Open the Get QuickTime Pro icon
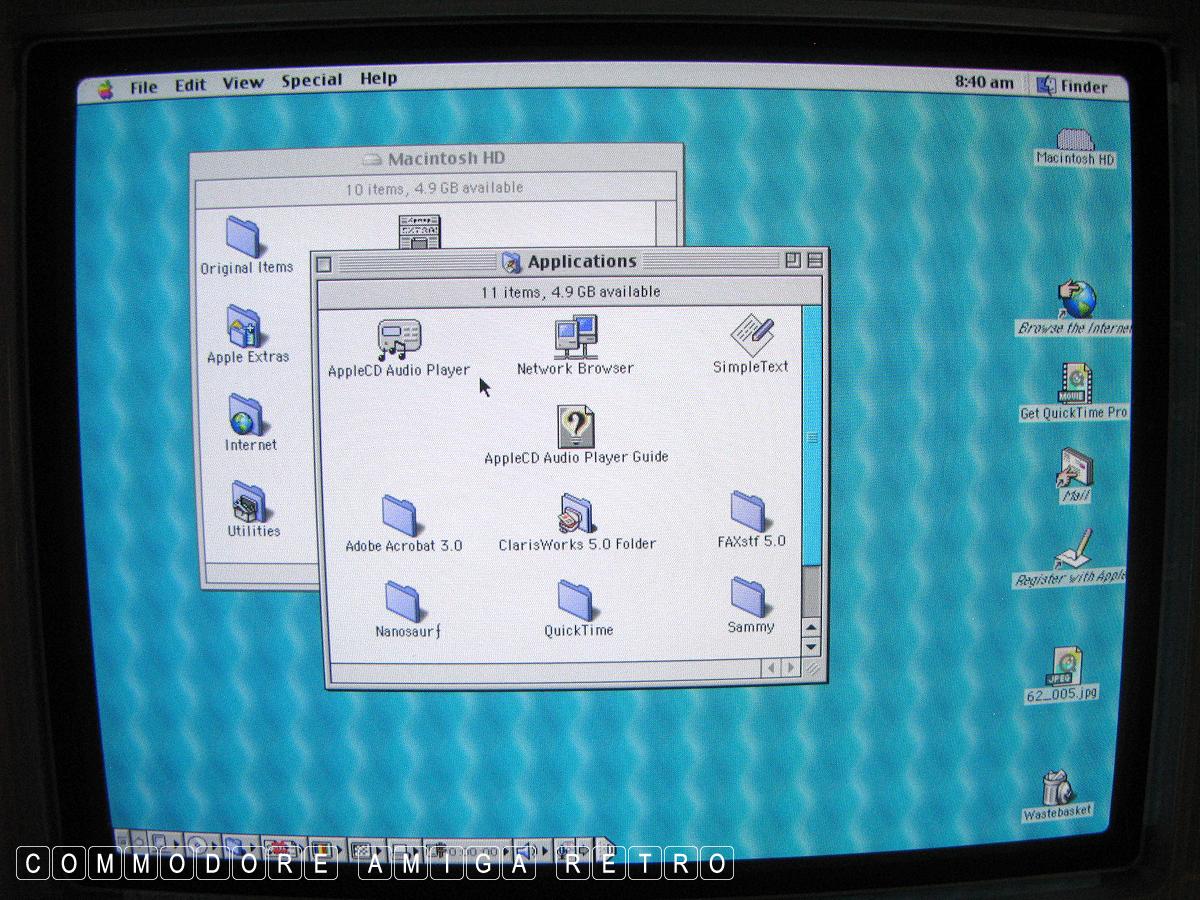The height and width of the screenshot is (900, 1200). pyautogui.click(x=1076, y=384)
